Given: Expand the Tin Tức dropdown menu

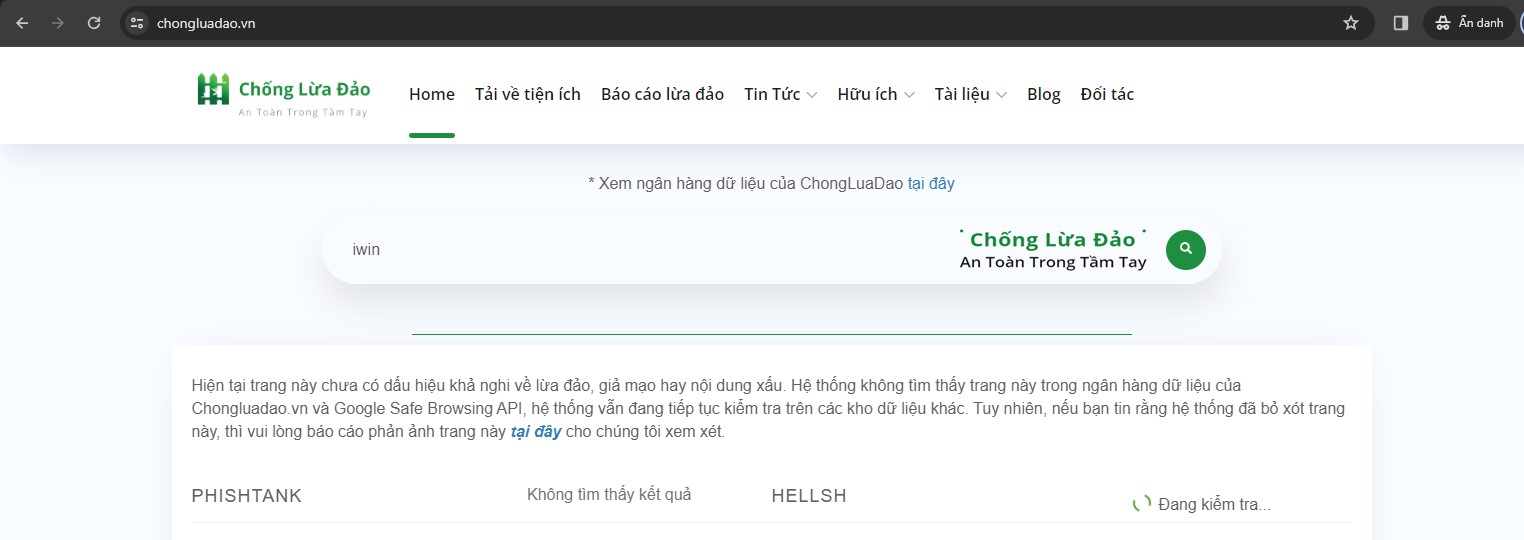Looking at the screenshot, I should [781, 94].
